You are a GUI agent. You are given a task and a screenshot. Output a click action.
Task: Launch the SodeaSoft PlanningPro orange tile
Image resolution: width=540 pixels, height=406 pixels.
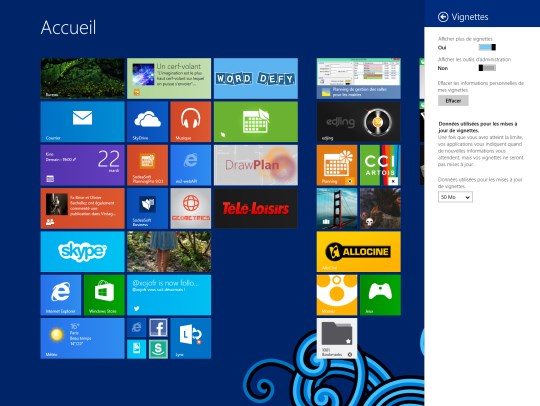[x=147, y=165]
